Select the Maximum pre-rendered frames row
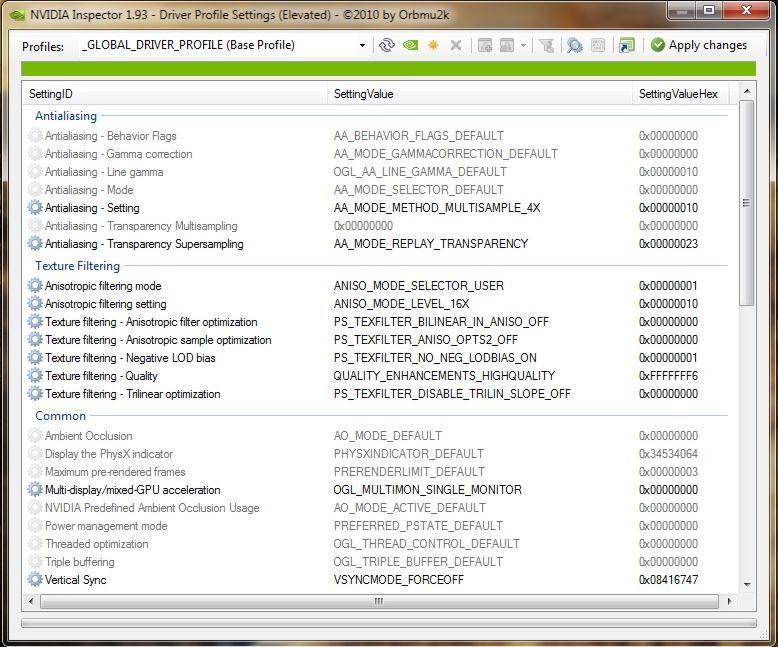Image resolution: width=778 pixels, height=647 pixels. click(x=376, y=472)
